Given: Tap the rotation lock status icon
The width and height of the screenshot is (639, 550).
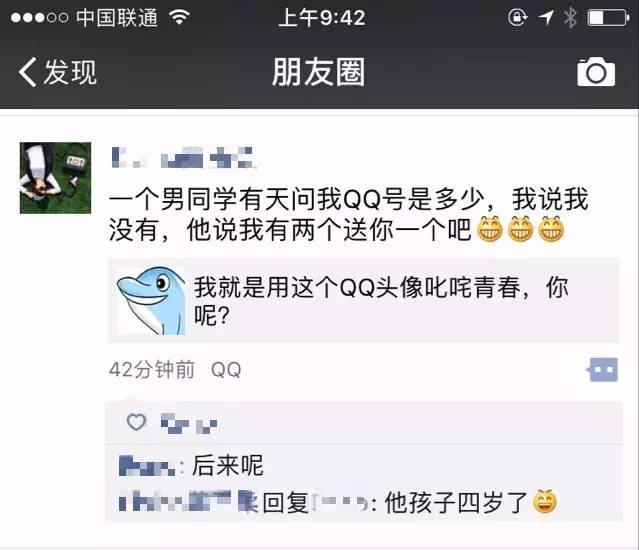Looking at the screenshot, I should pyautogui.click(x=518, y=18).
